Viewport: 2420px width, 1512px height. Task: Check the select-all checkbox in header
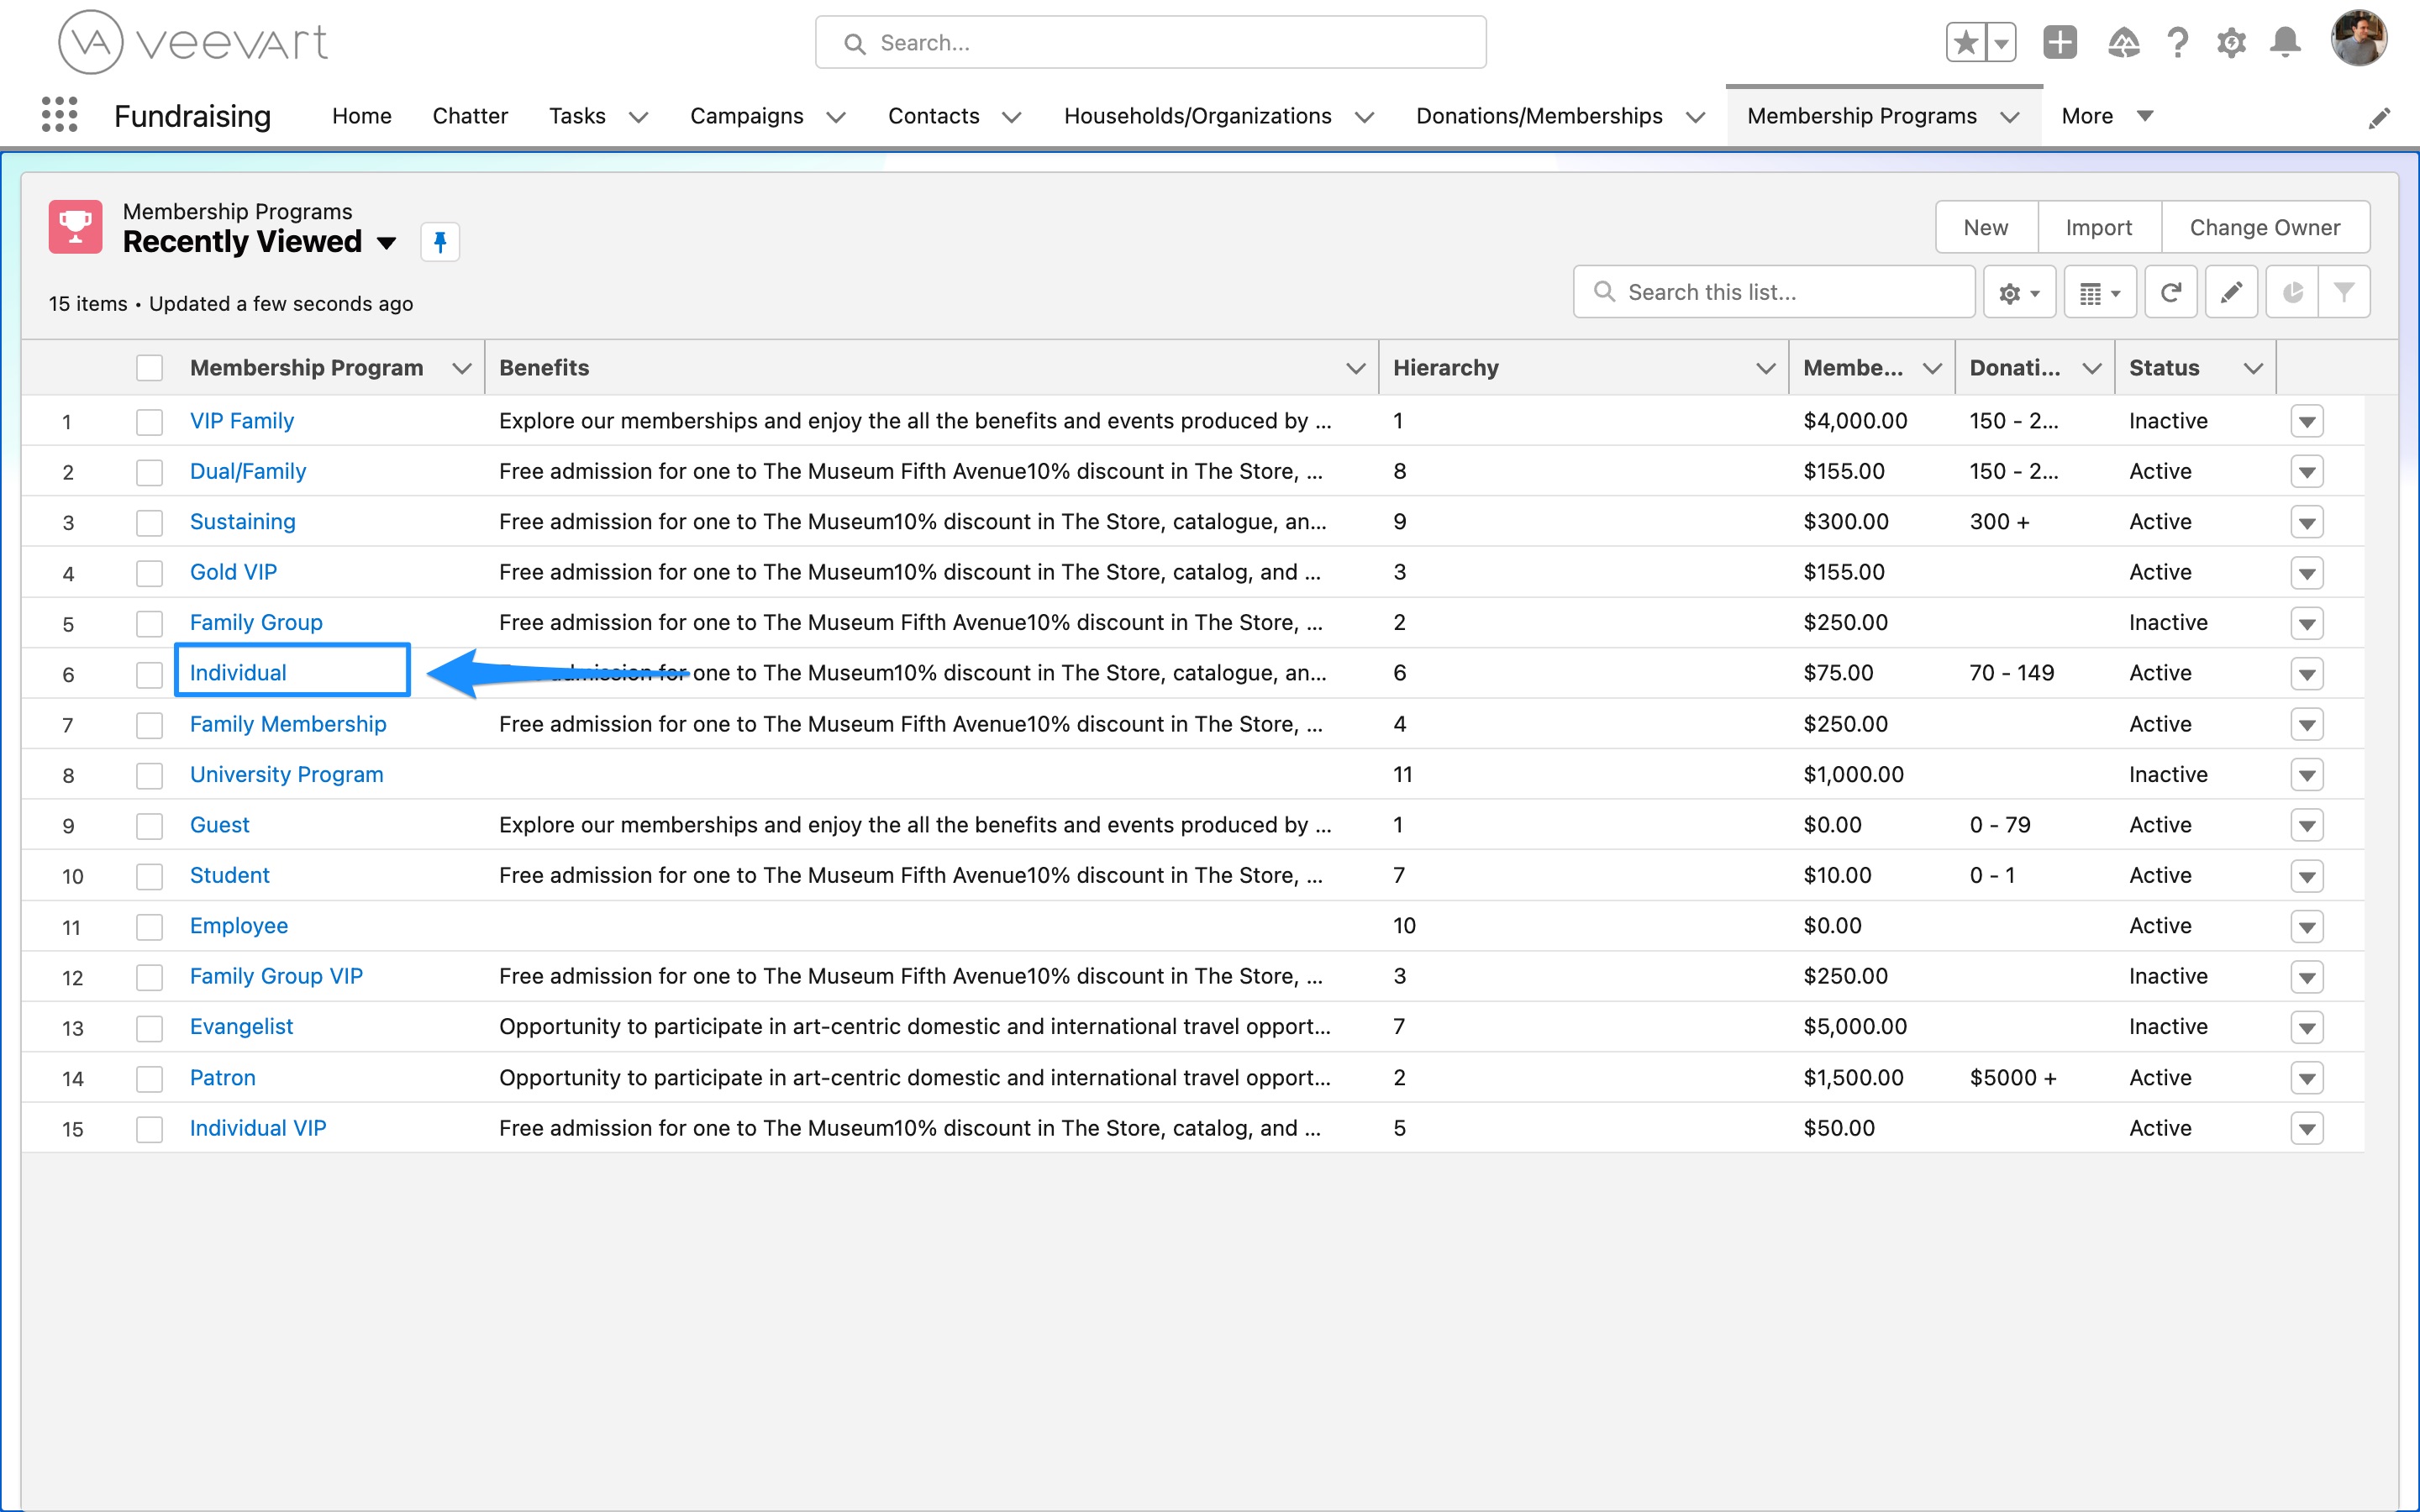click(x=149, y=367)
